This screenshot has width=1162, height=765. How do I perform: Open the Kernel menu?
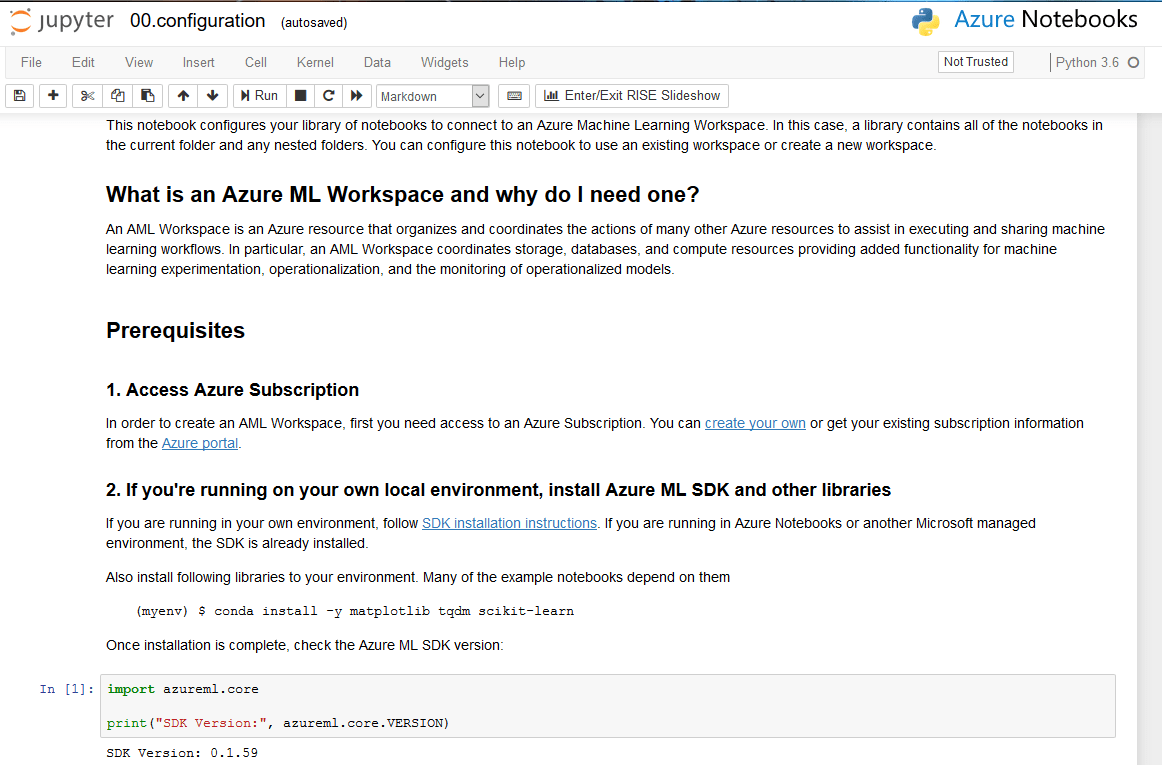(315, 62)
